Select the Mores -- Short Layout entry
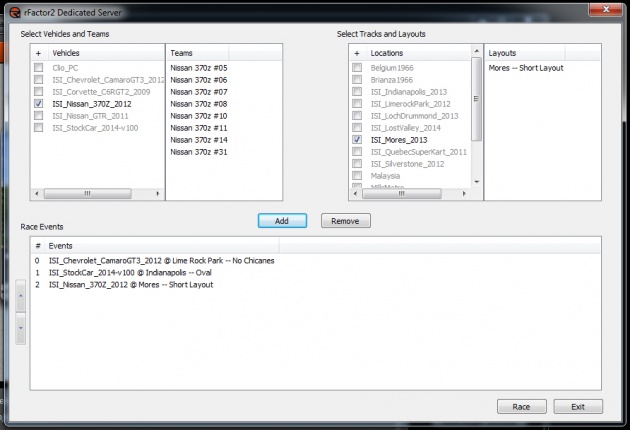This screenshot has height=430, width=630. point(526,68)
